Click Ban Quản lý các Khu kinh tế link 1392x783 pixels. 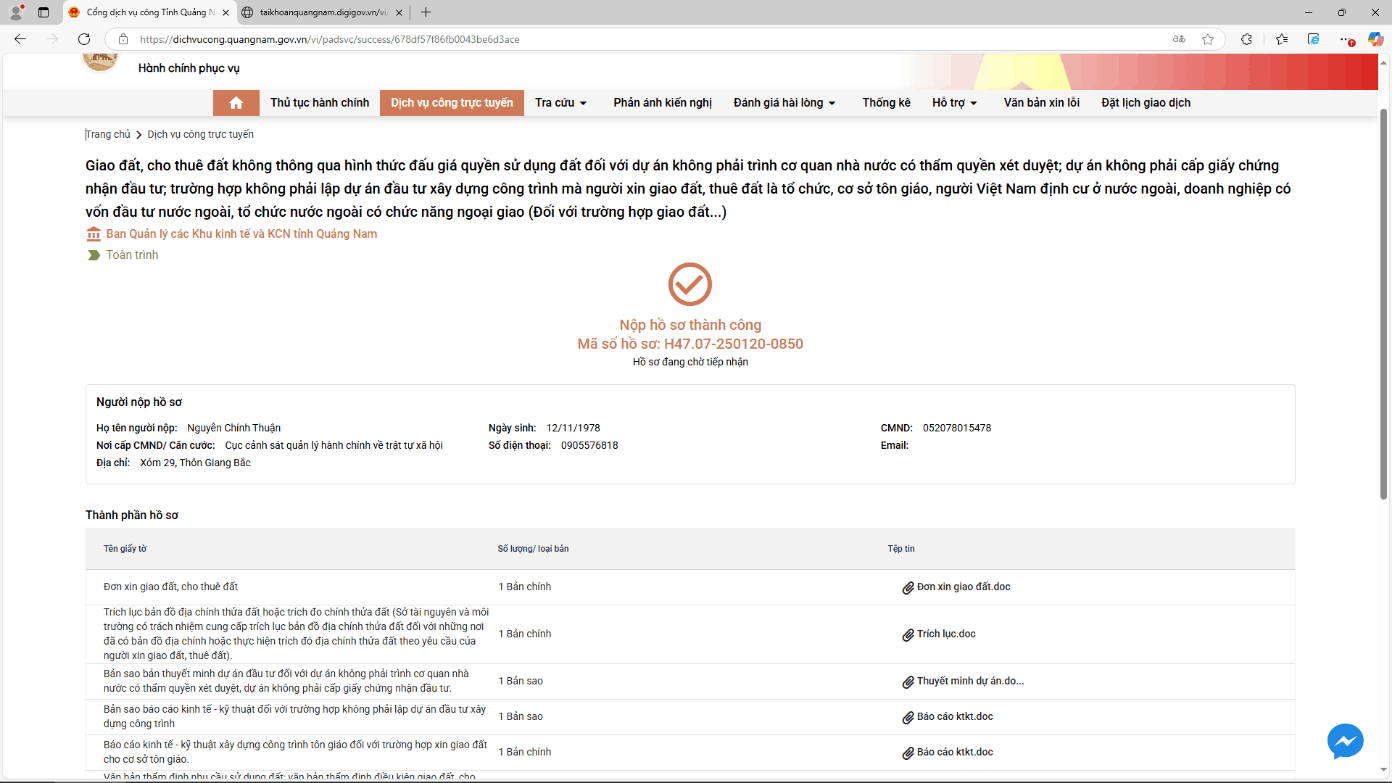pyautogui.click(x=241, y=234)
